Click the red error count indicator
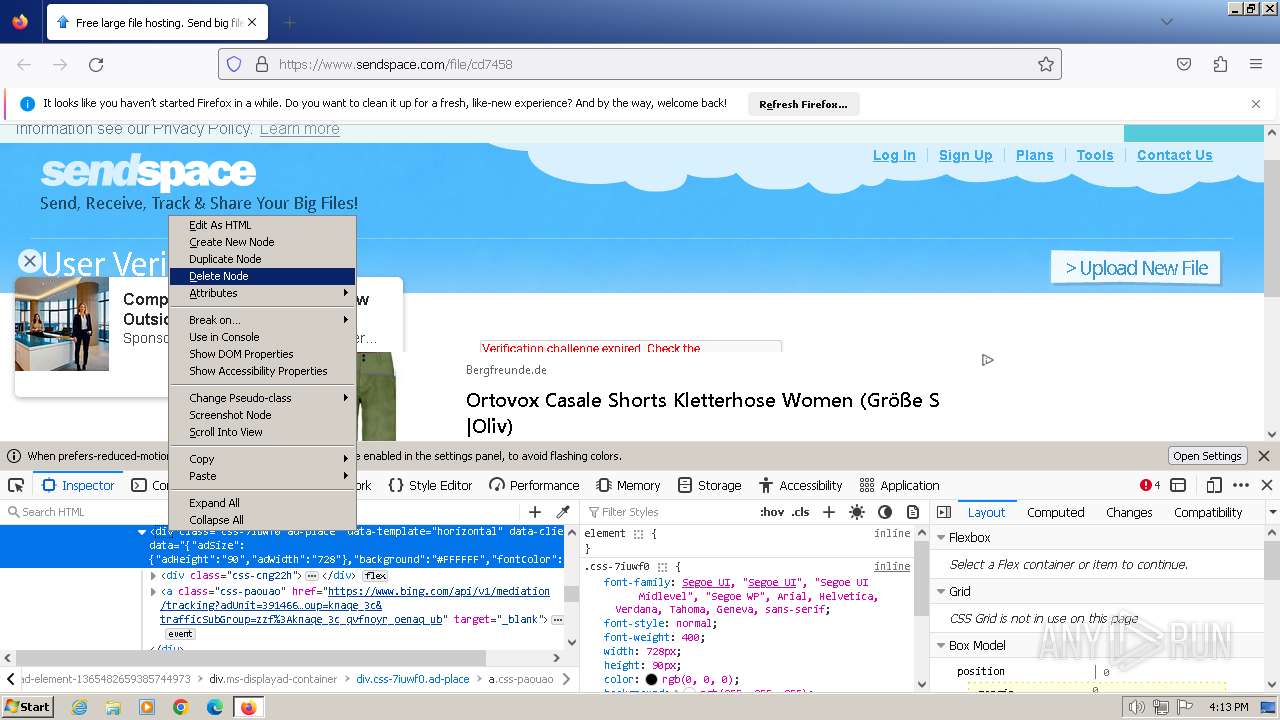Screen dimensions: 1280x720 [1150, 485]
